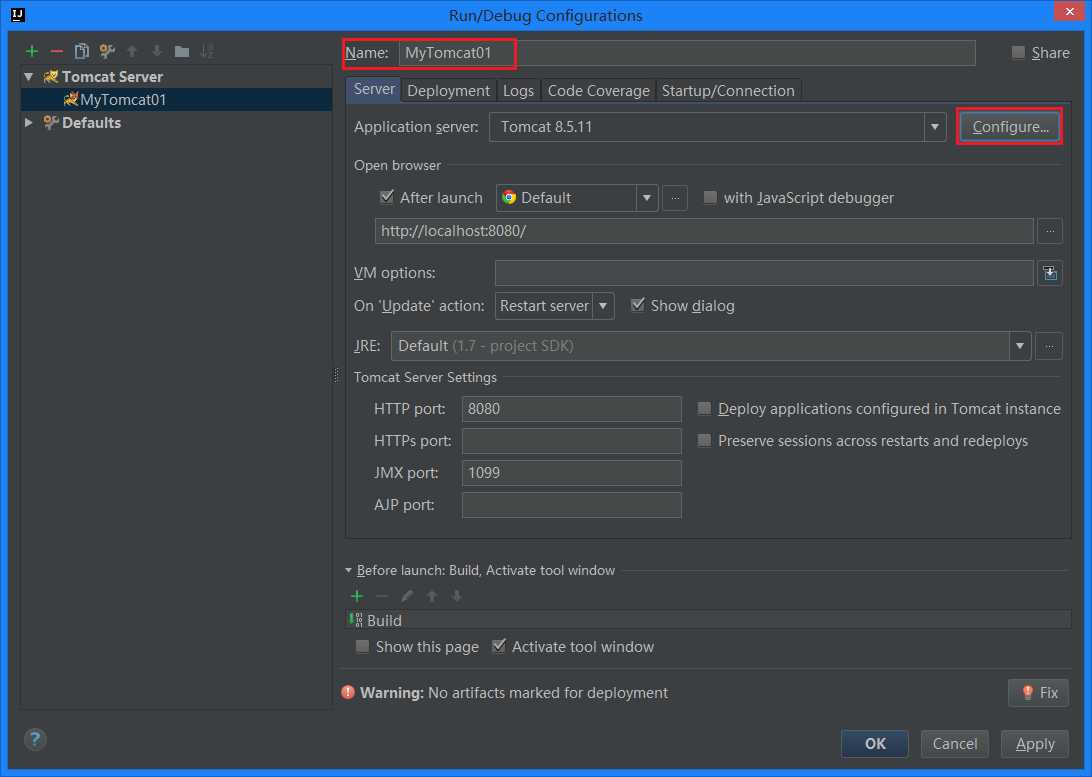Close the Run/Debug Configurations dialog
Viewport: 1092px width, 777px height.
coord(1069,12)
